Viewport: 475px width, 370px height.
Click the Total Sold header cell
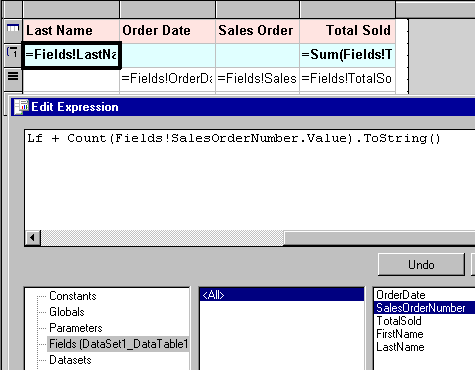348,31
